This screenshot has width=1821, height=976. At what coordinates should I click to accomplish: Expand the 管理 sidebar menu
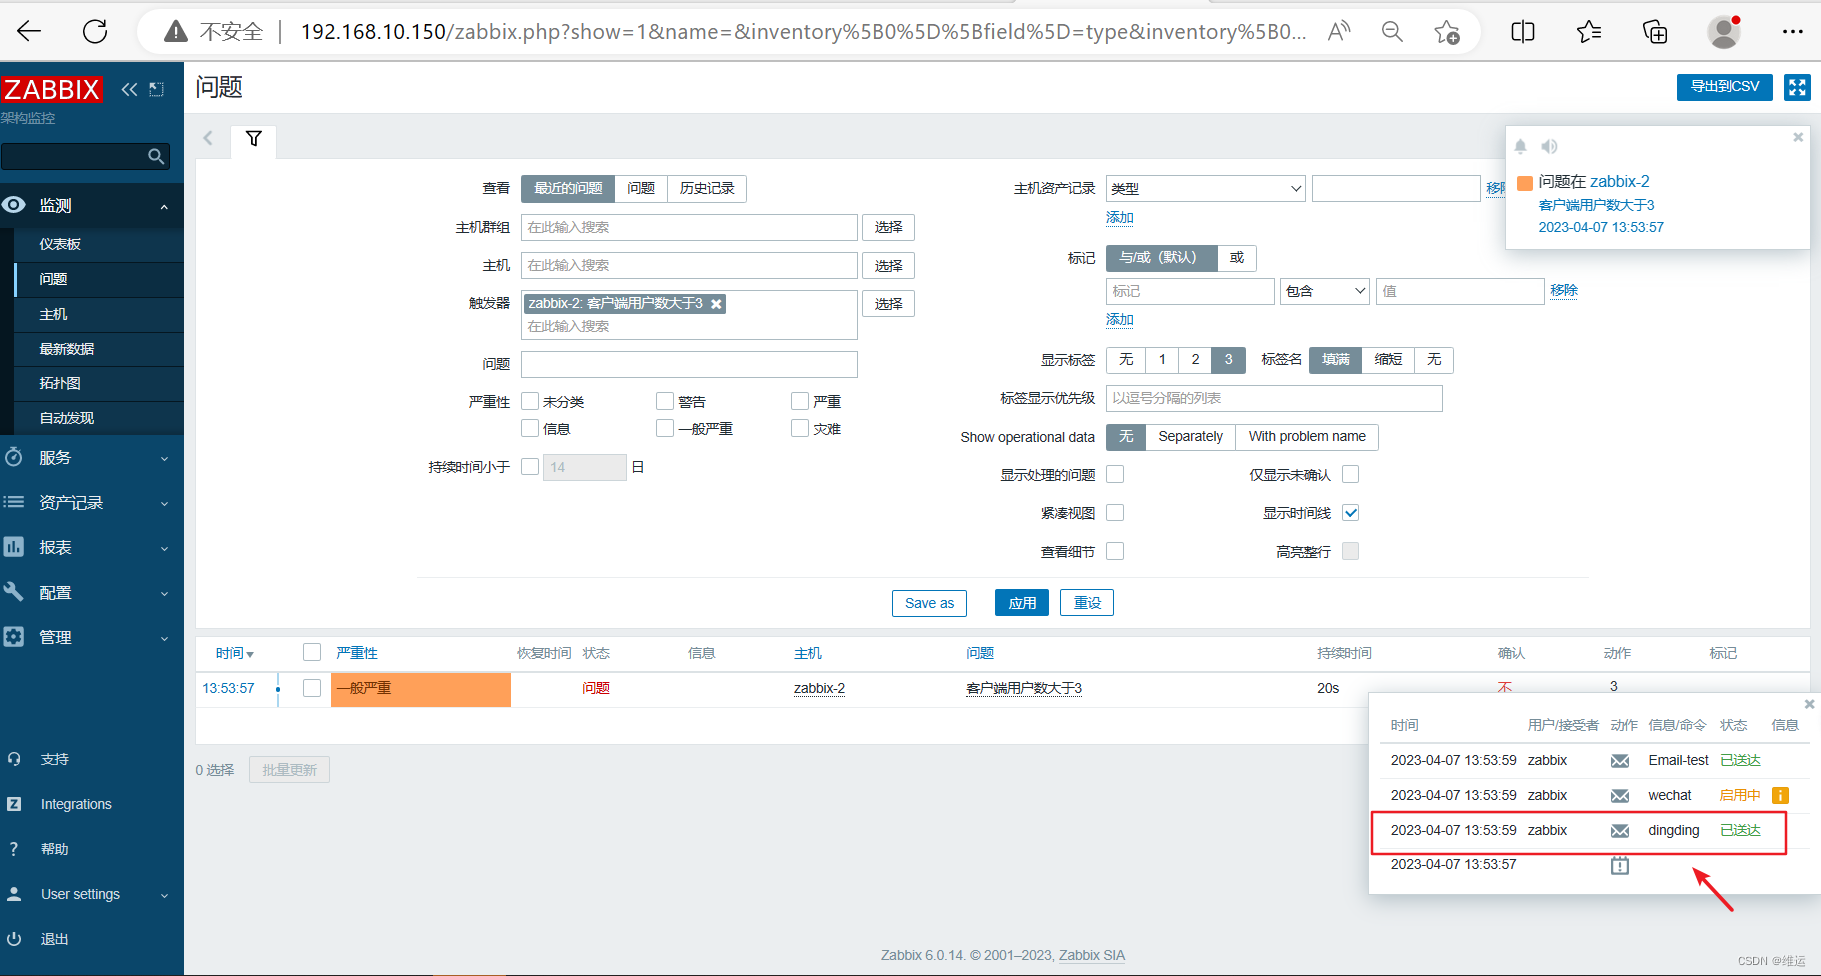click(x=92, y=637)
